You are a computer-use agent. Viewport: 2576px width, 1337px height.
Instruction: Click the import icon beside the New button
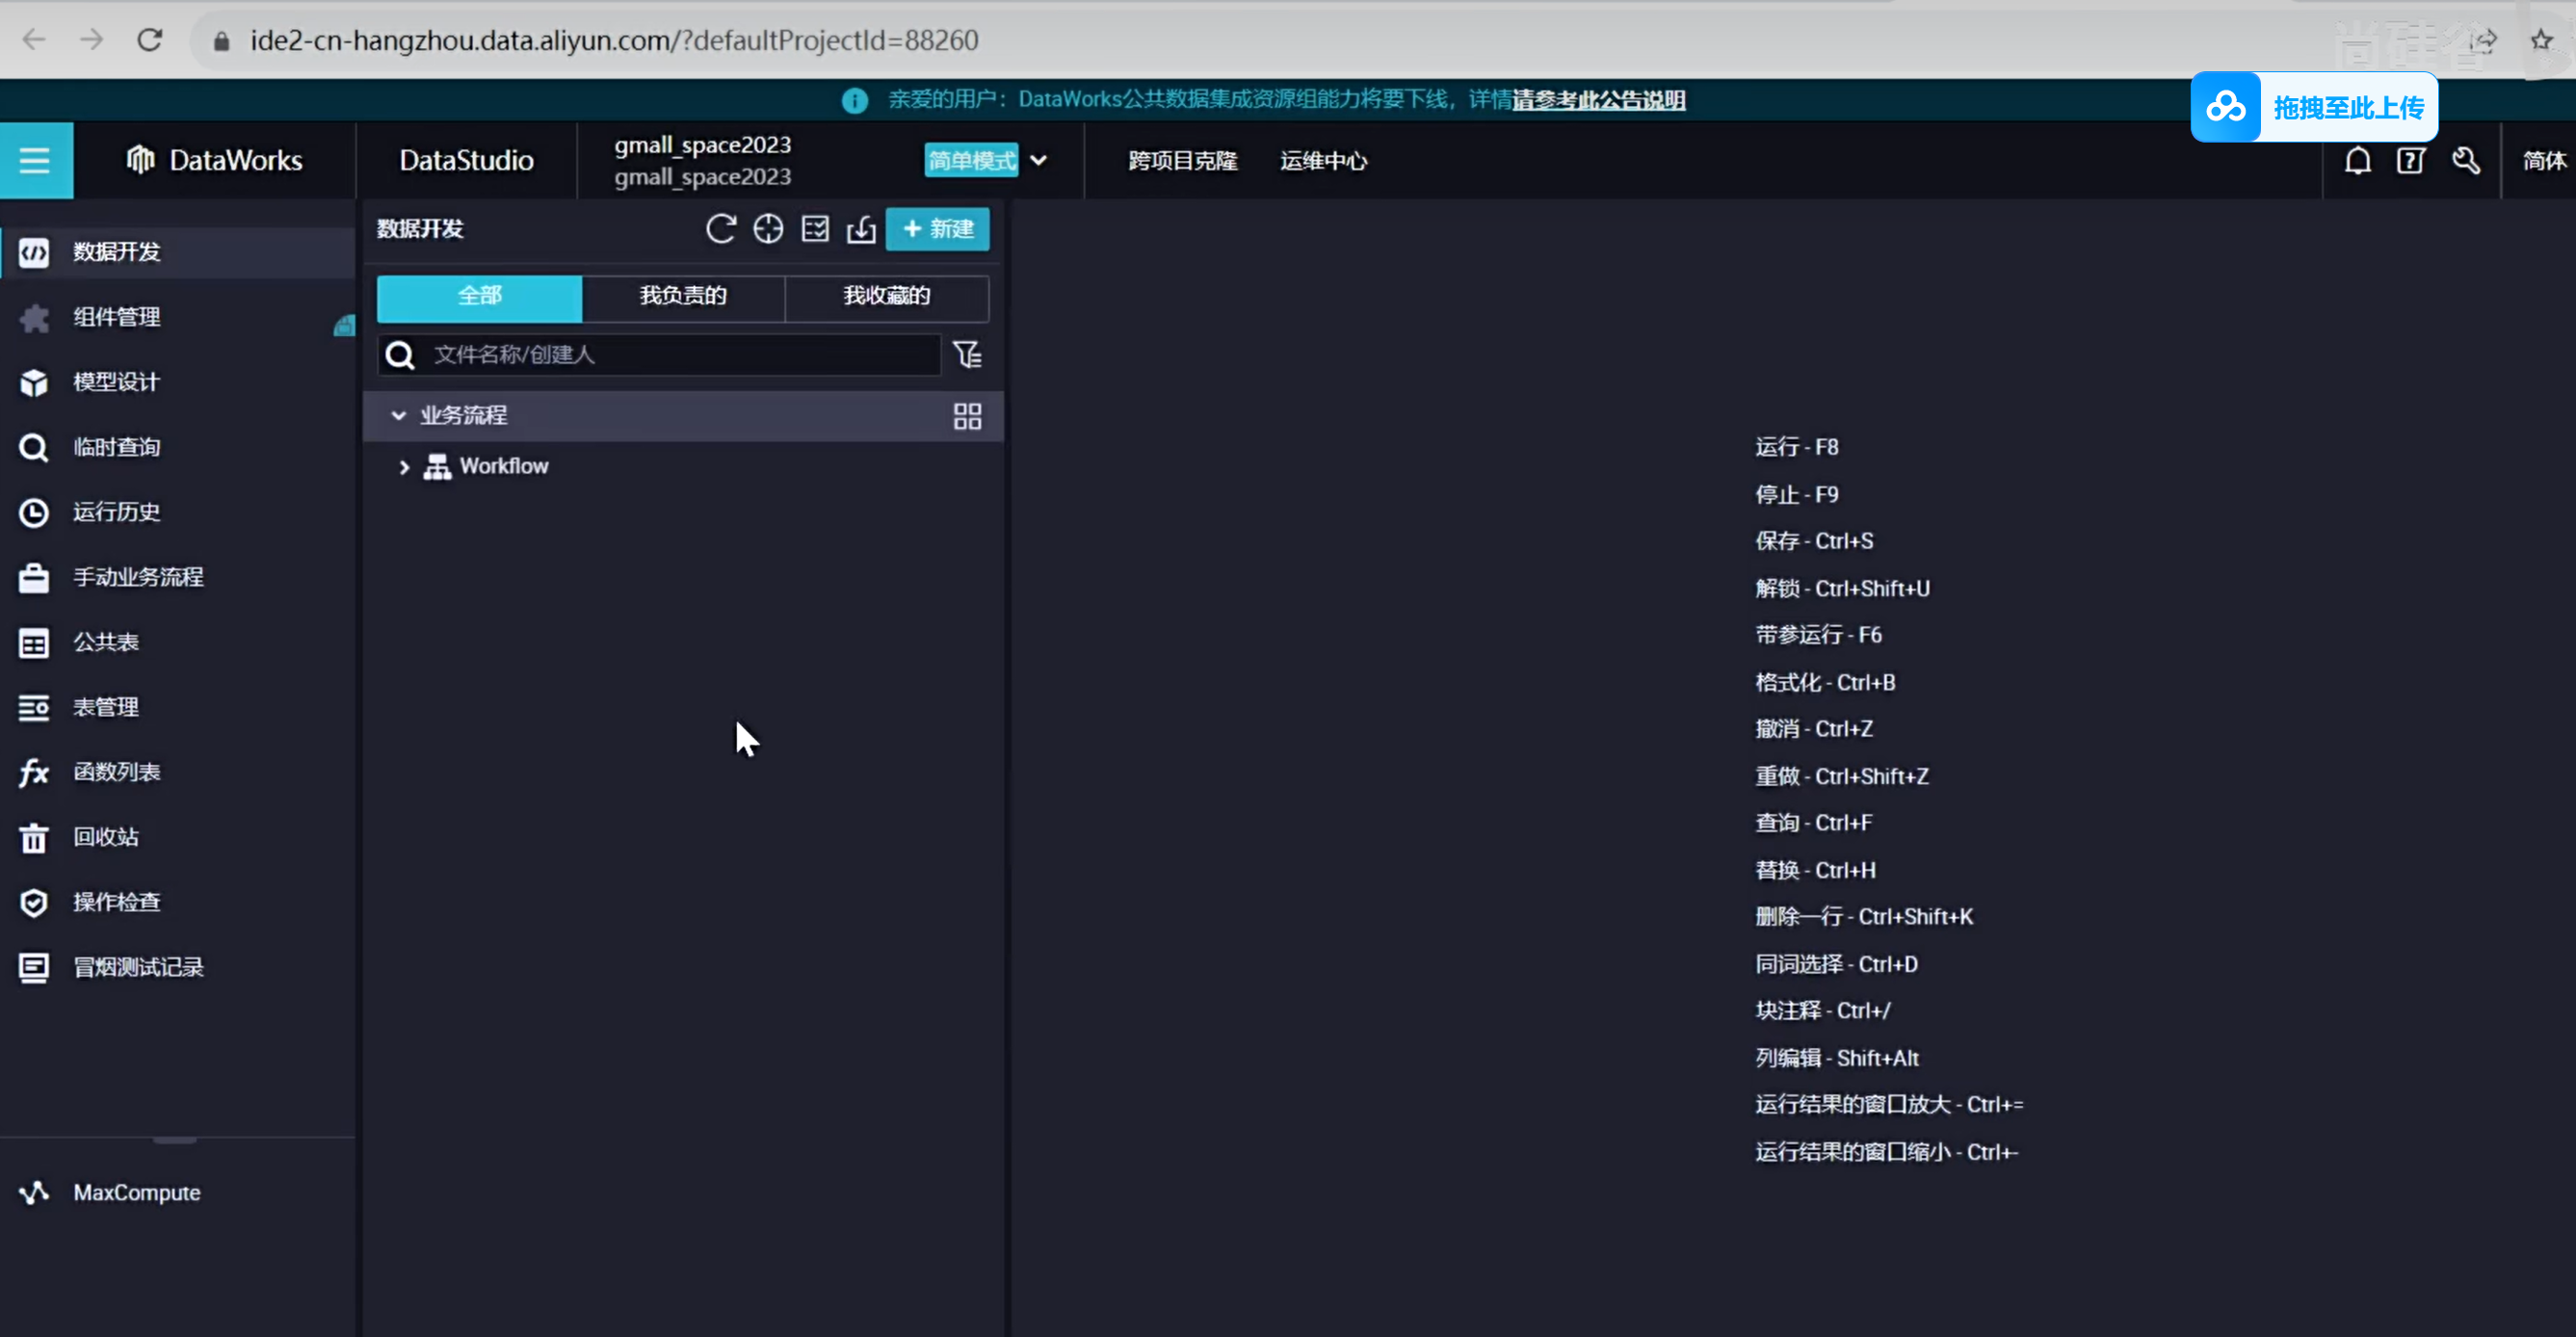coord(861,229)
